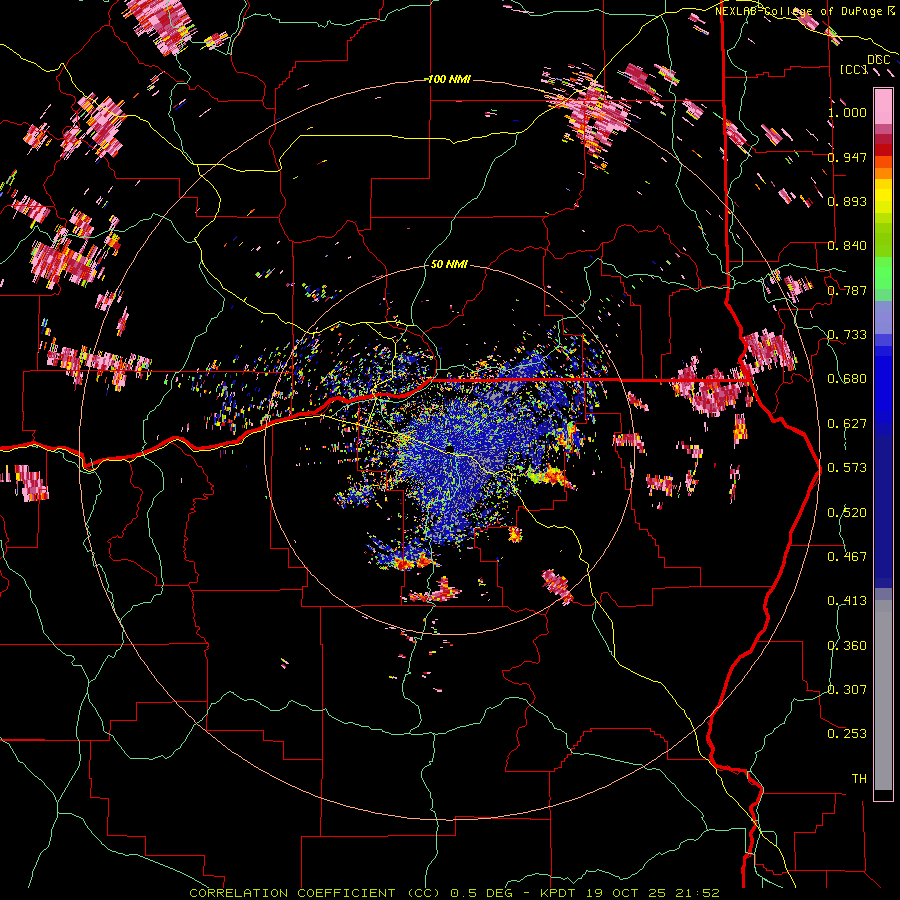
Task: Click the 0.573 scale value
Action: tap(847, 468)
